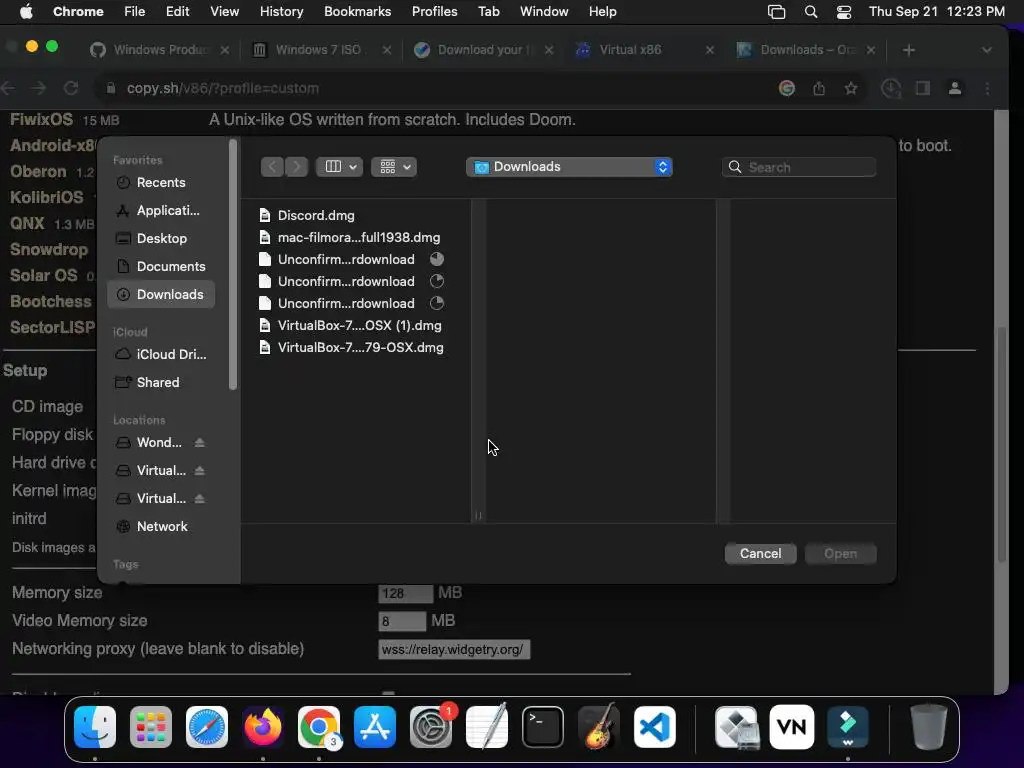
Task: Launch Safari from the Dock
Action: (x=207, y=727)
